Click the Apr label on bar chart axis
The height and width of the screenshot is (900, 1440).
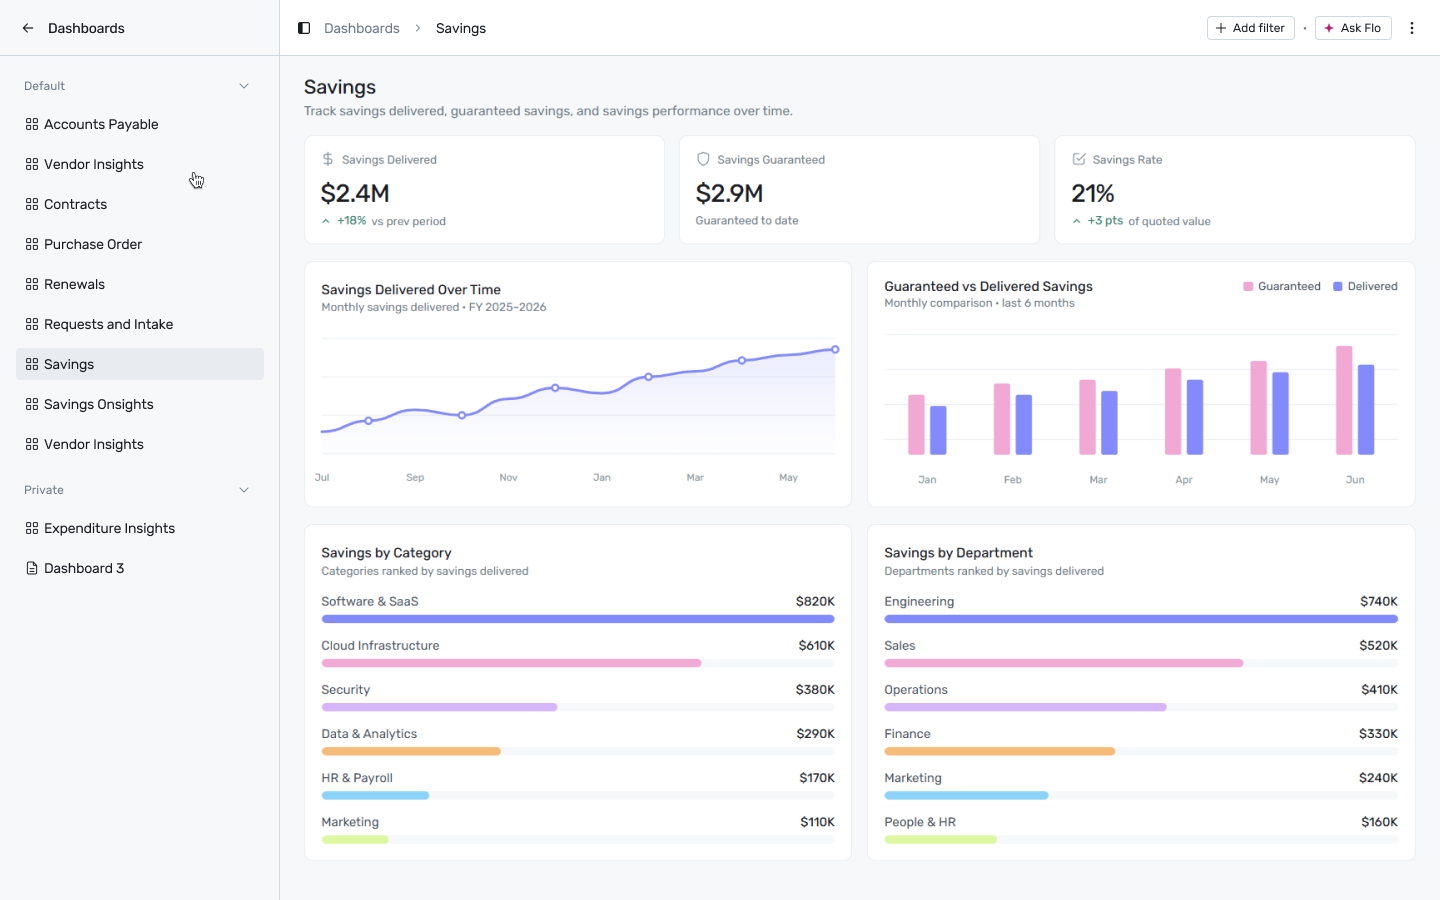click(1184, 480)
